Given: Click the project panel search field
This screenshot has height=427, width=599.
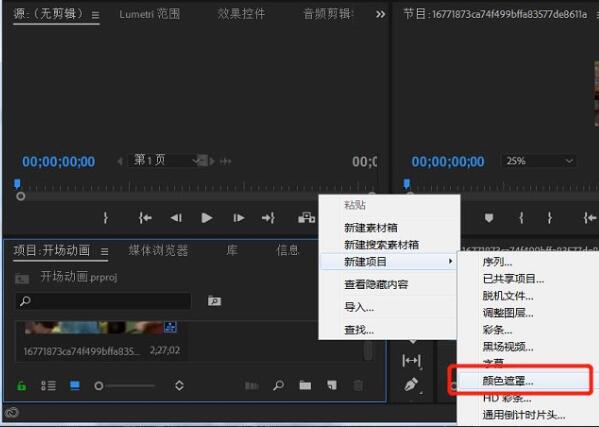Looking at the screenshot, I should point(103,301).
